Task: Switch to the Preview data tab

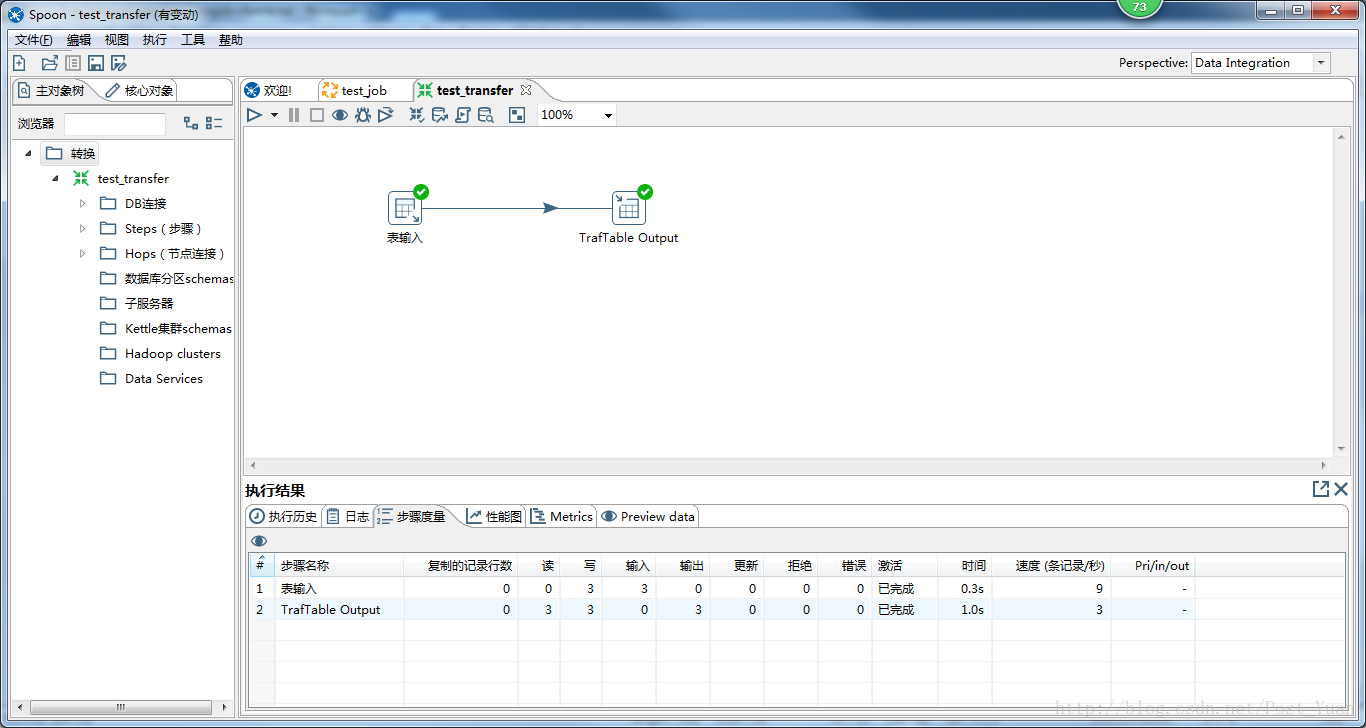Action: pos(648,516)
